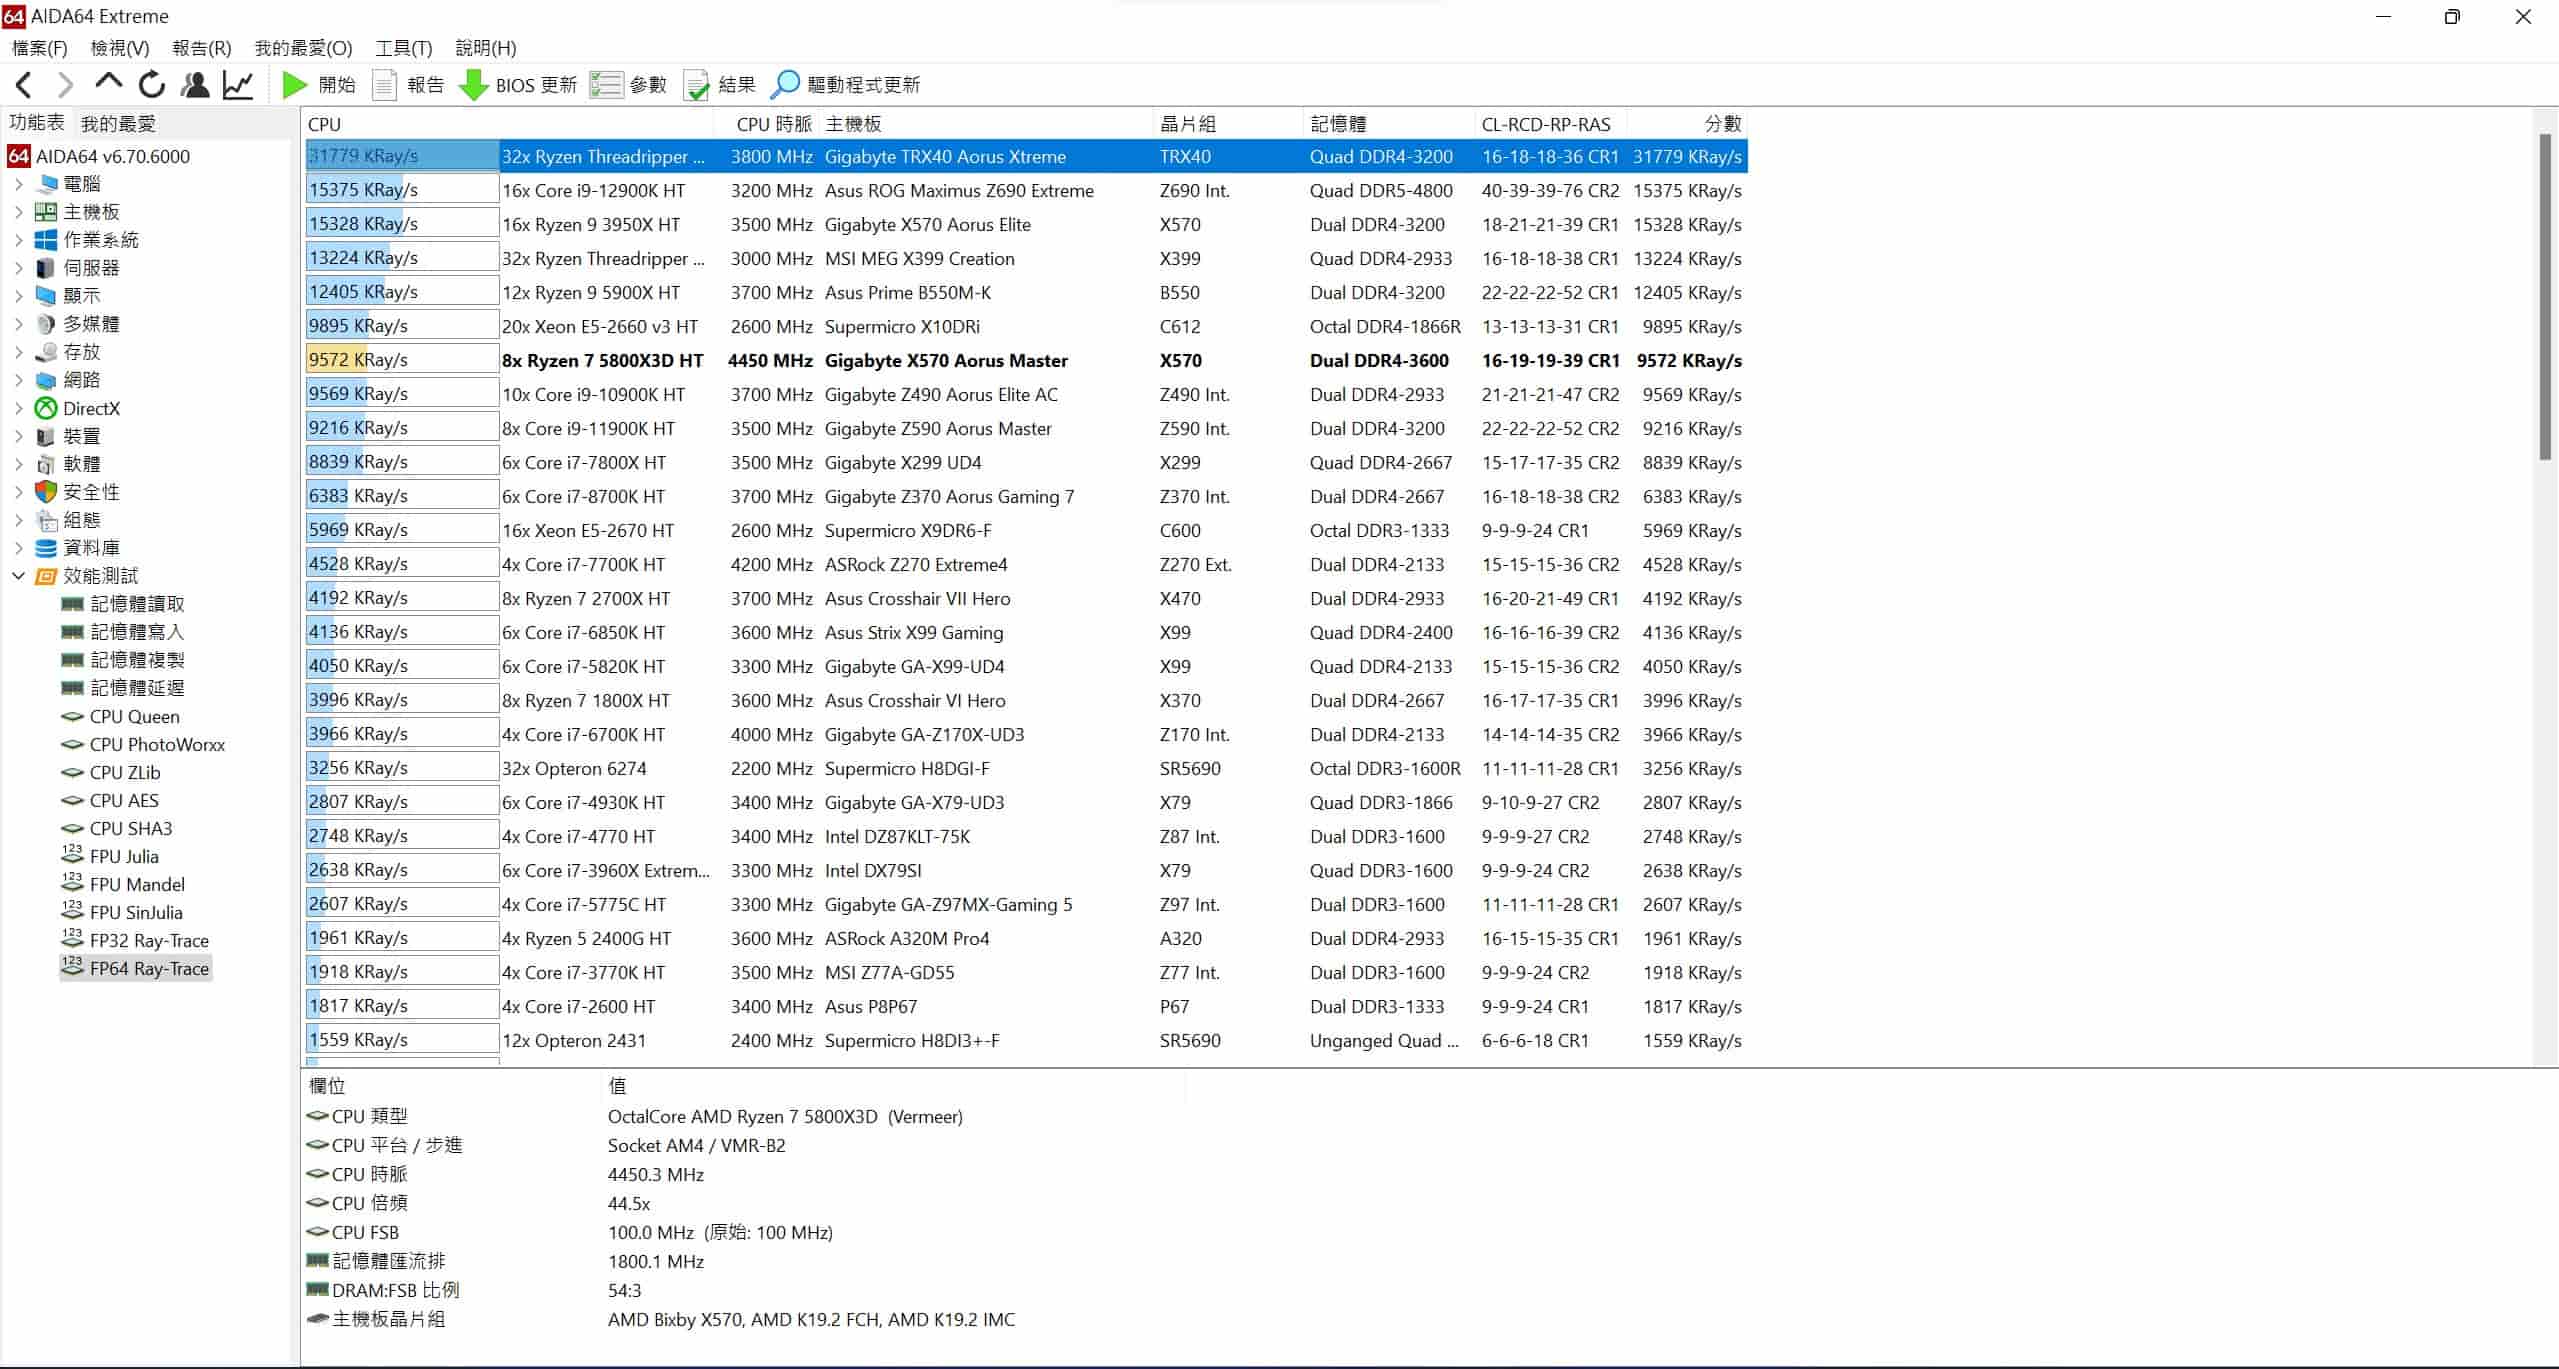Sort by the CPU 時脈 column header
Screen dimensions: 2559x1369
pyautogui.click(x=768, y=124)
